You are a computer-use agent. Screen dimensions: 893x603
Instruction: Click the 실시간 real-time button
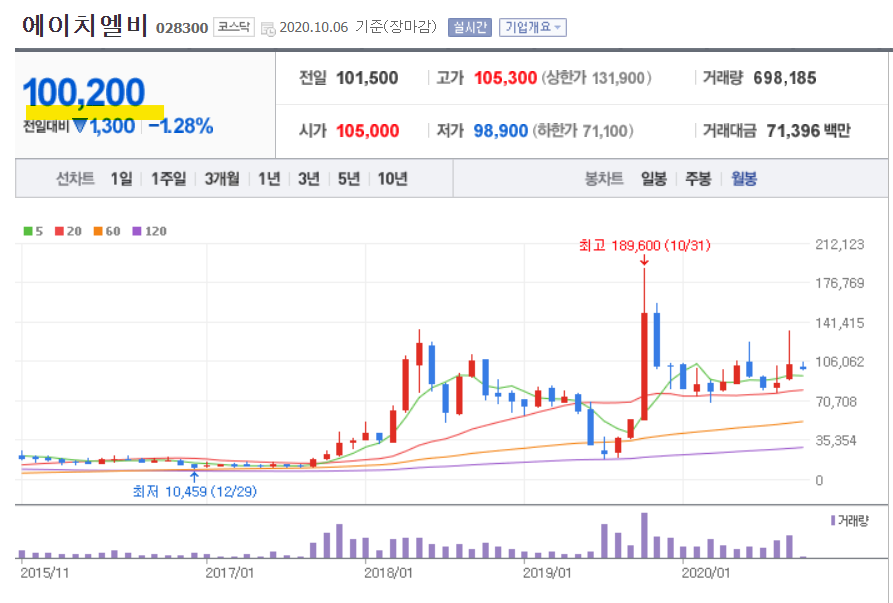coord(470,27)
